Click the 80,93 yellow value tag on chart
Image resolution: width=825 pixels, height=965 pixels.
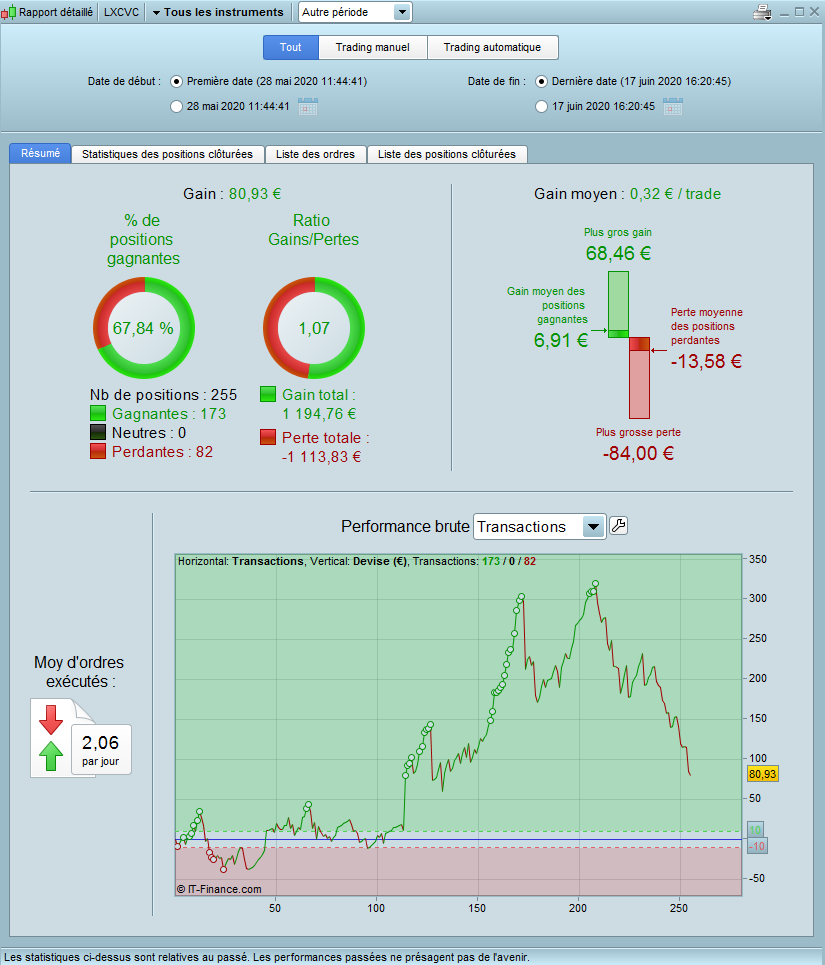click(x=763, y=774)
